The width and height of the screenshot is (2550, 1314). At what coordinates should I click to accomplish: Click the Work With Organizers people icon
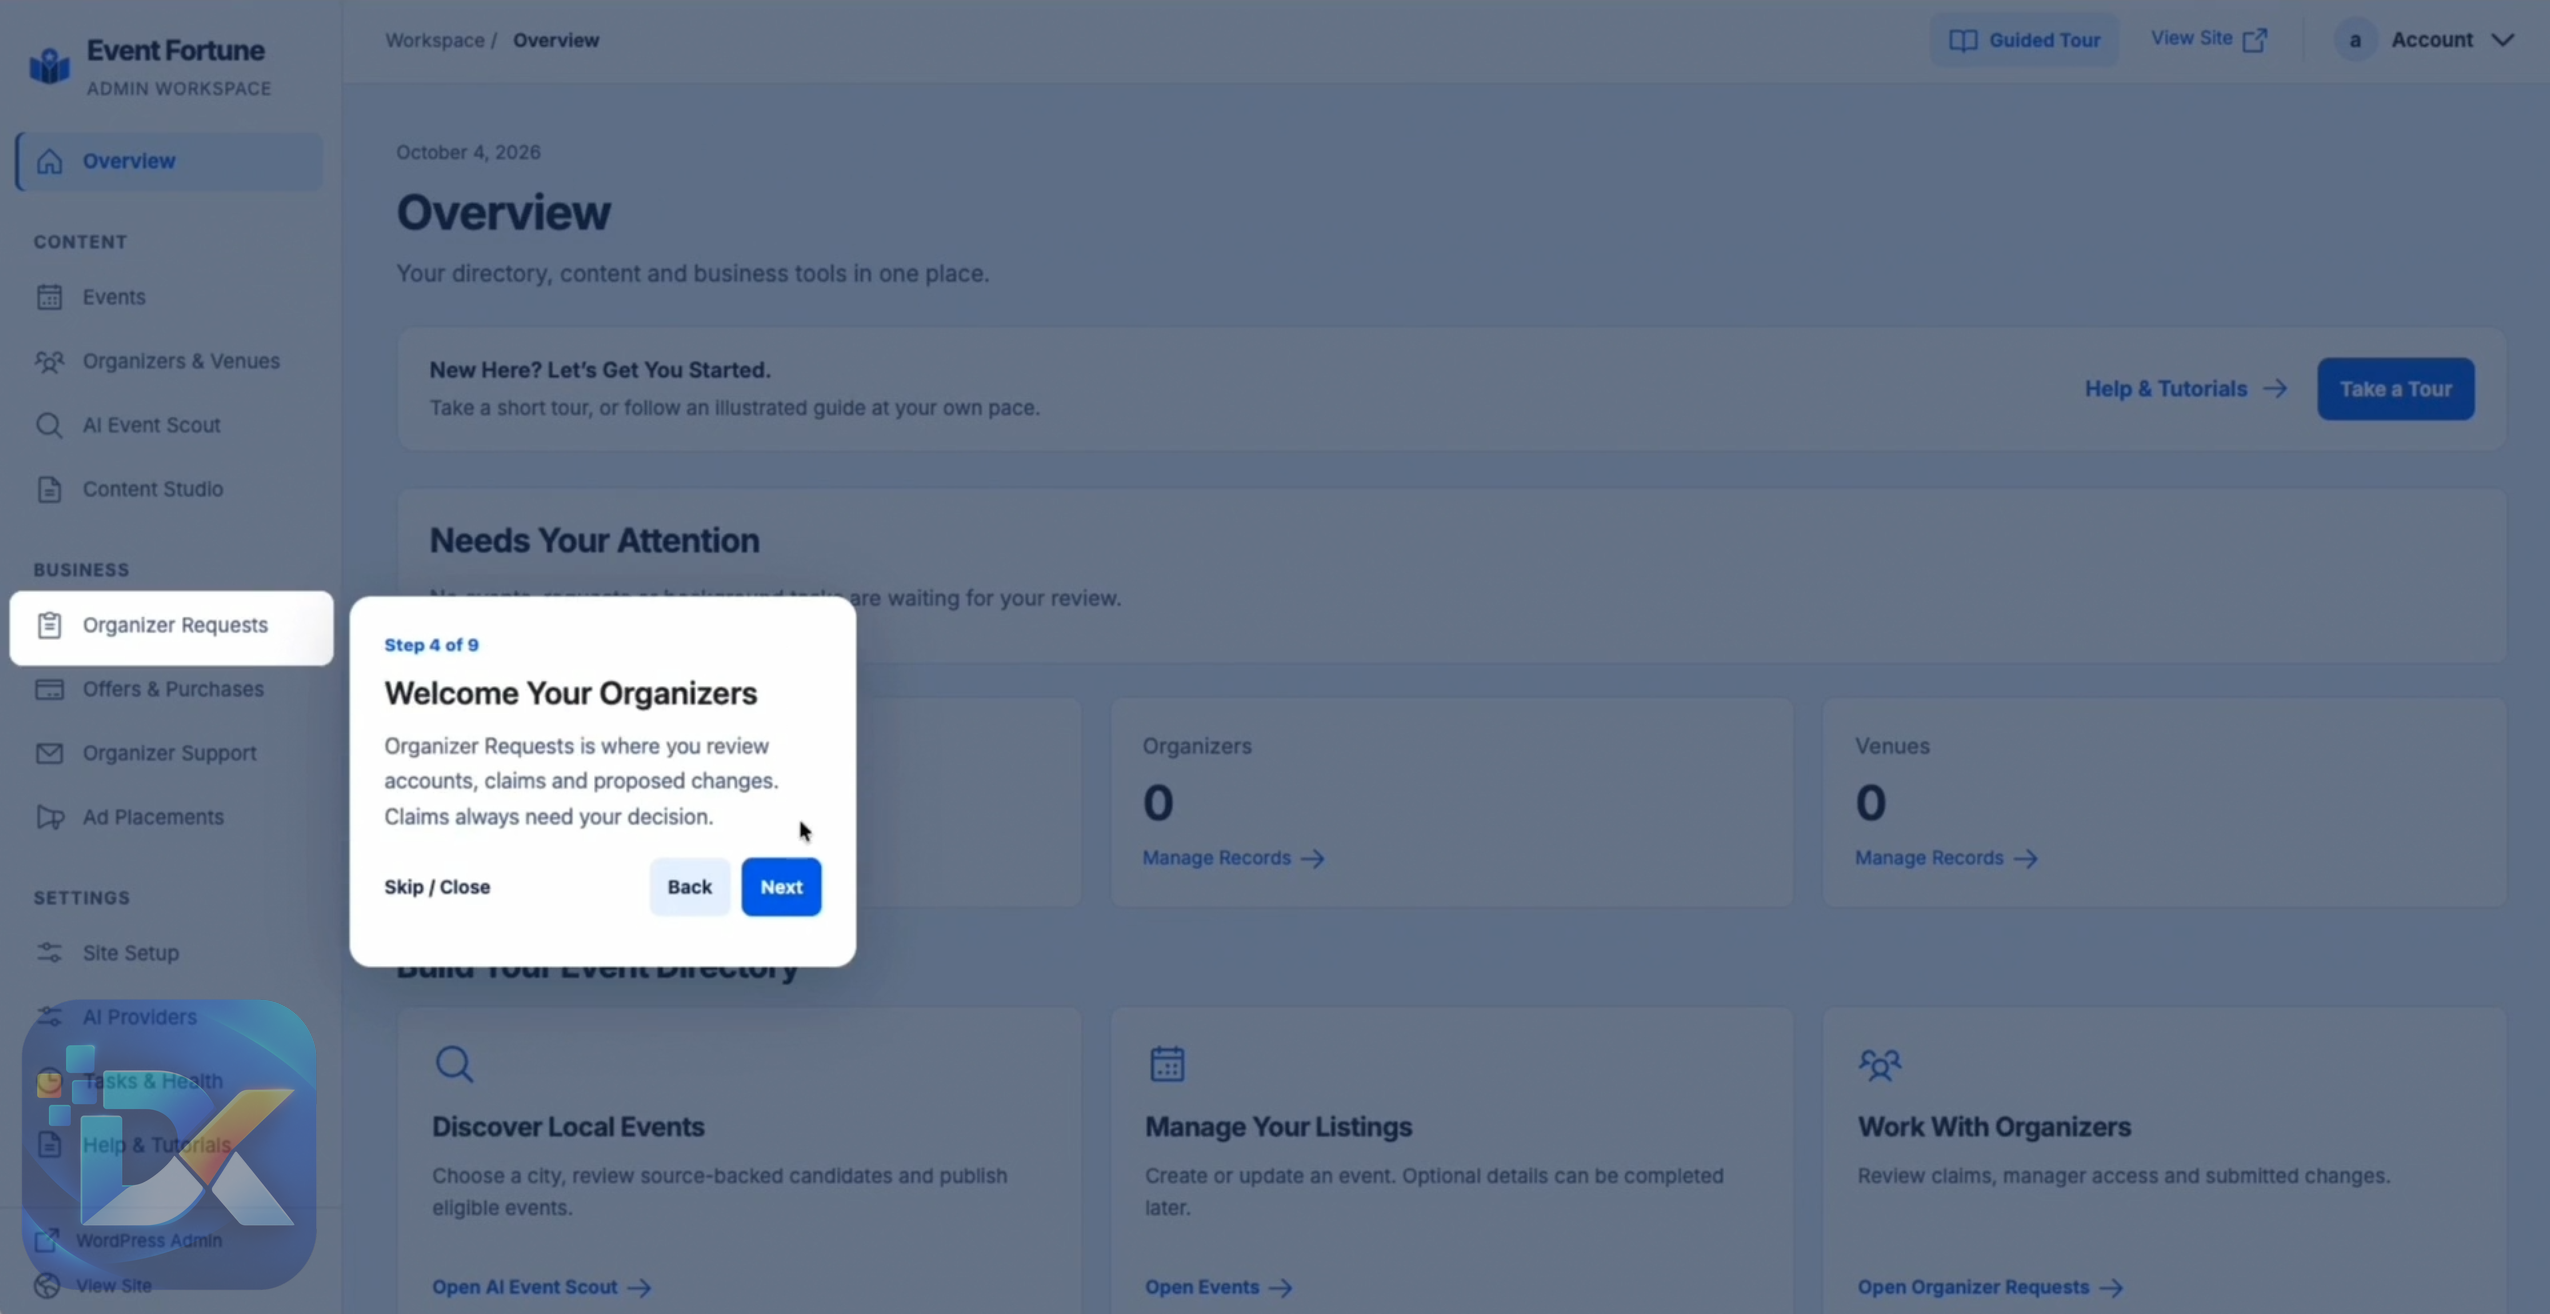pyautogui.click(x=1879, y=1064)
